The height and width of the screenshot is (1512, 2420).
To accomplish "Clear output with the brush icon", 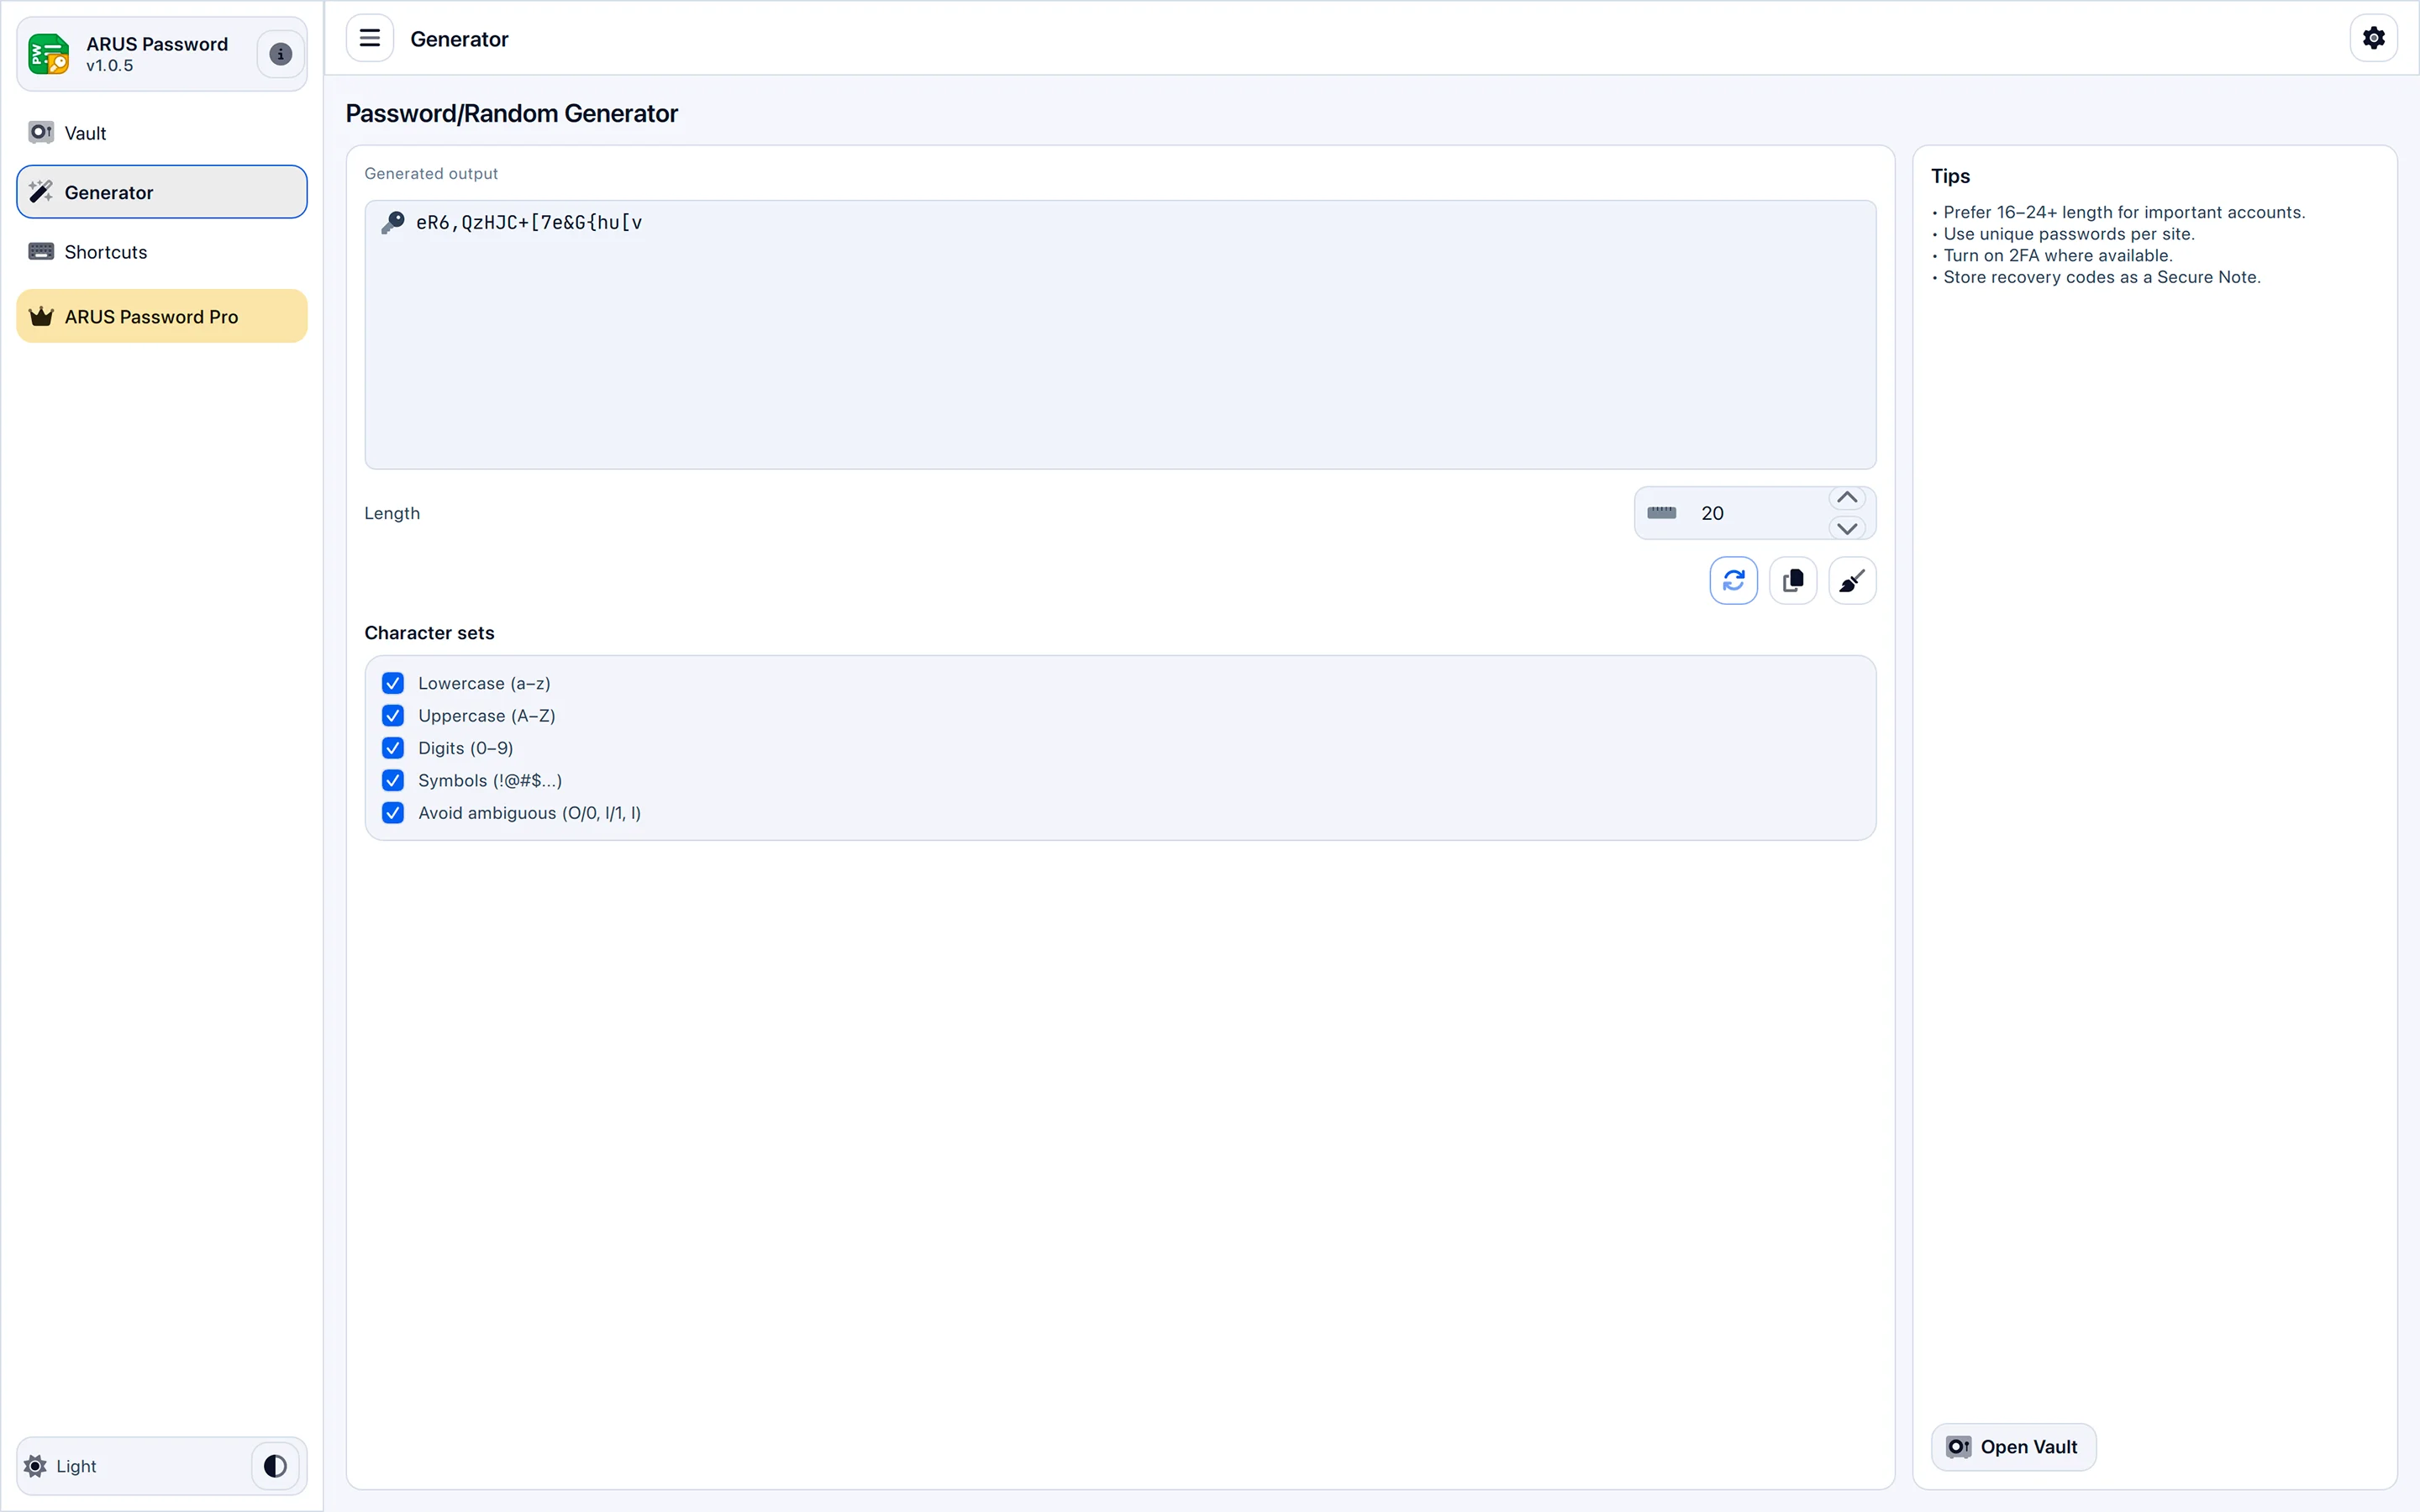I will 1851,580.
